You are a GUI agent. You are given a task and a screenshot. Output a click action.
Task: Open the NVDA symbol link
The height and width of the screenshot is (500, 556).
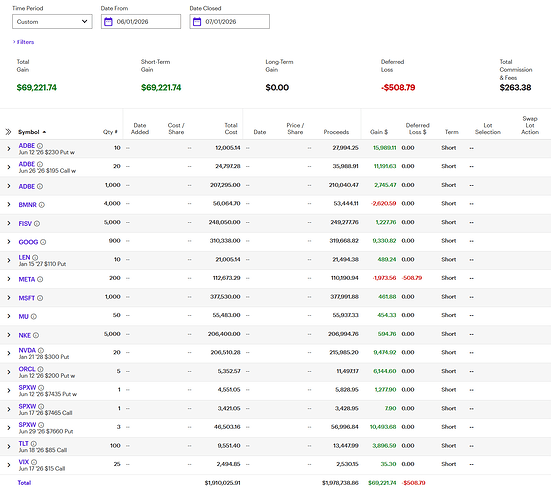point(27,351)
